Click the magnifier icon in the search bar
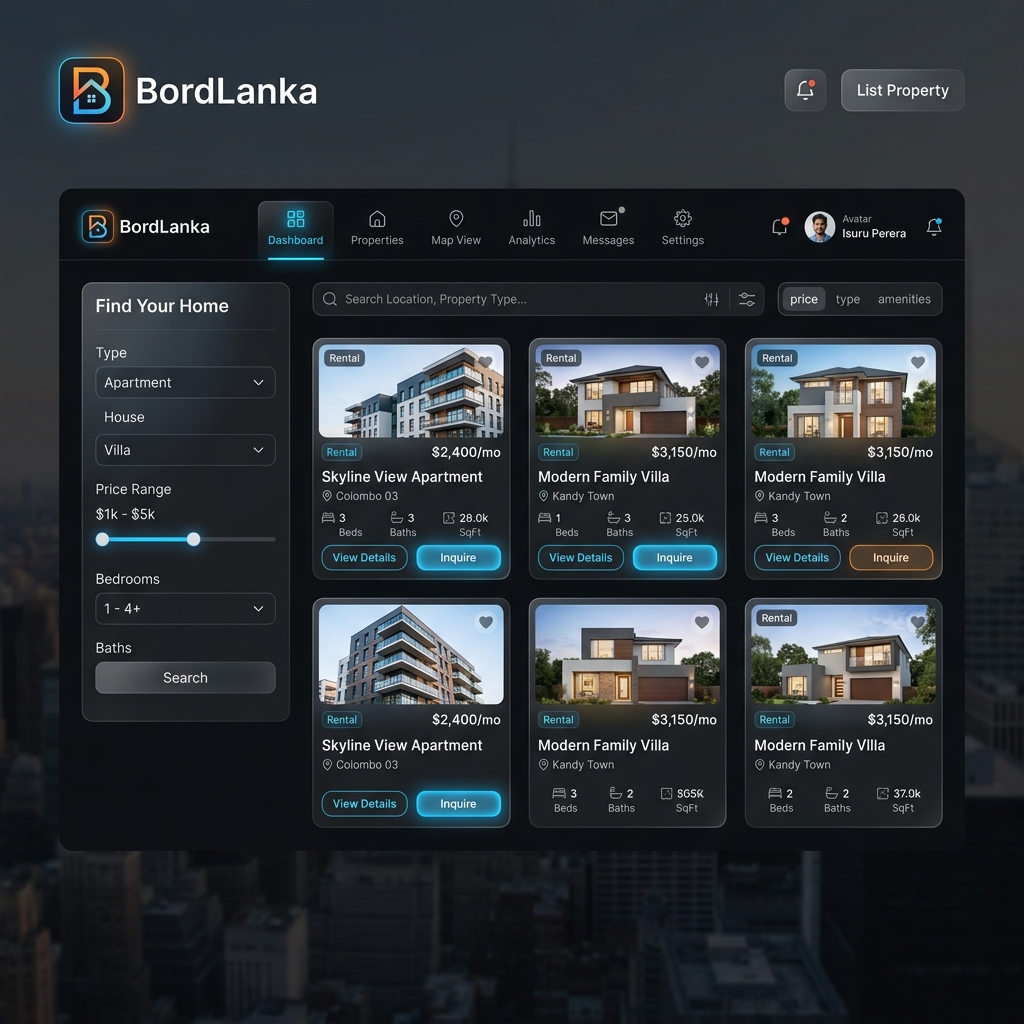Image resolution: width=1024 pixels, height=1024 pixels. click(330, 299)
